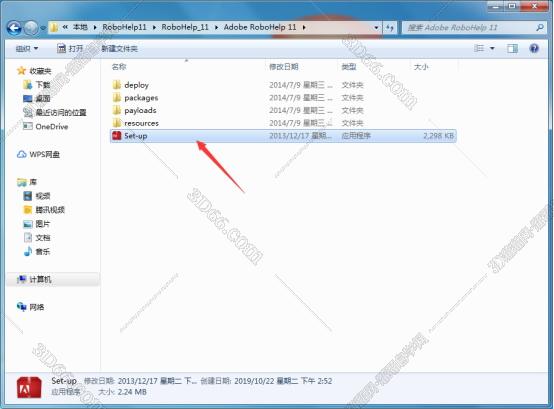Click the payloads folder icon

pyautogui.click(x=117, y=110)
